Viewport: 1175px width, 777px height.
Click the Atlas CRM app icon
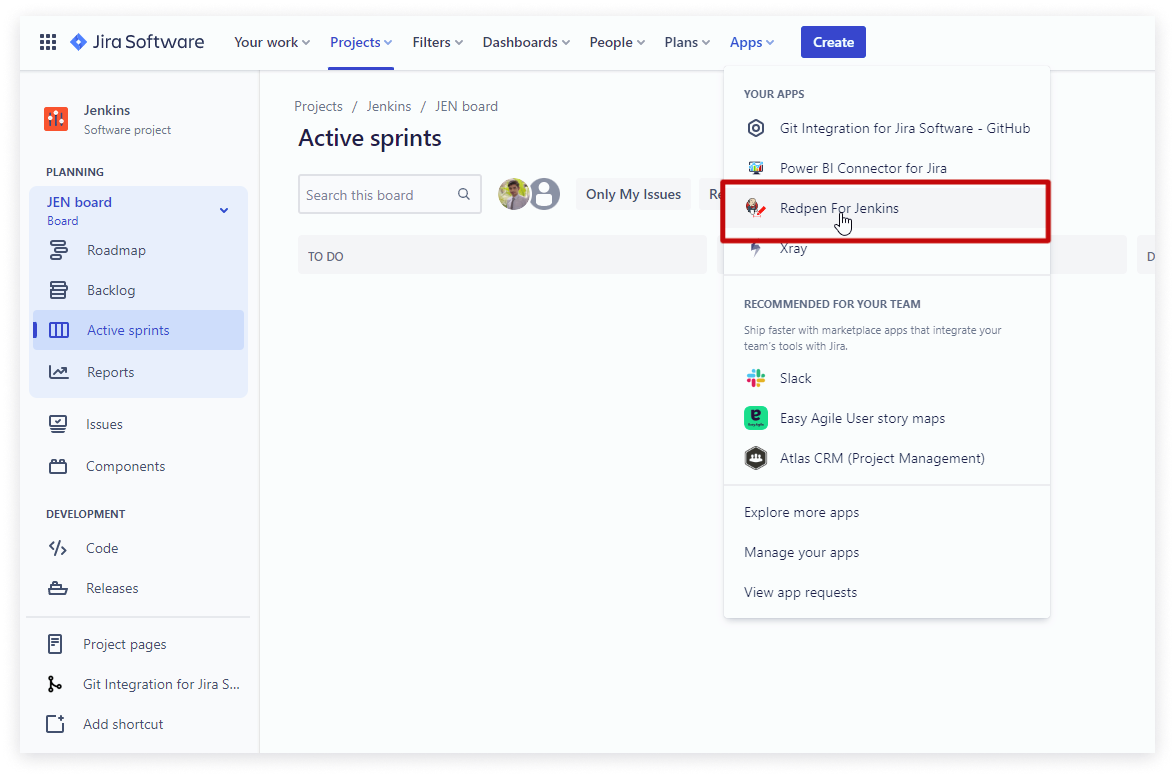click(756, 458)
